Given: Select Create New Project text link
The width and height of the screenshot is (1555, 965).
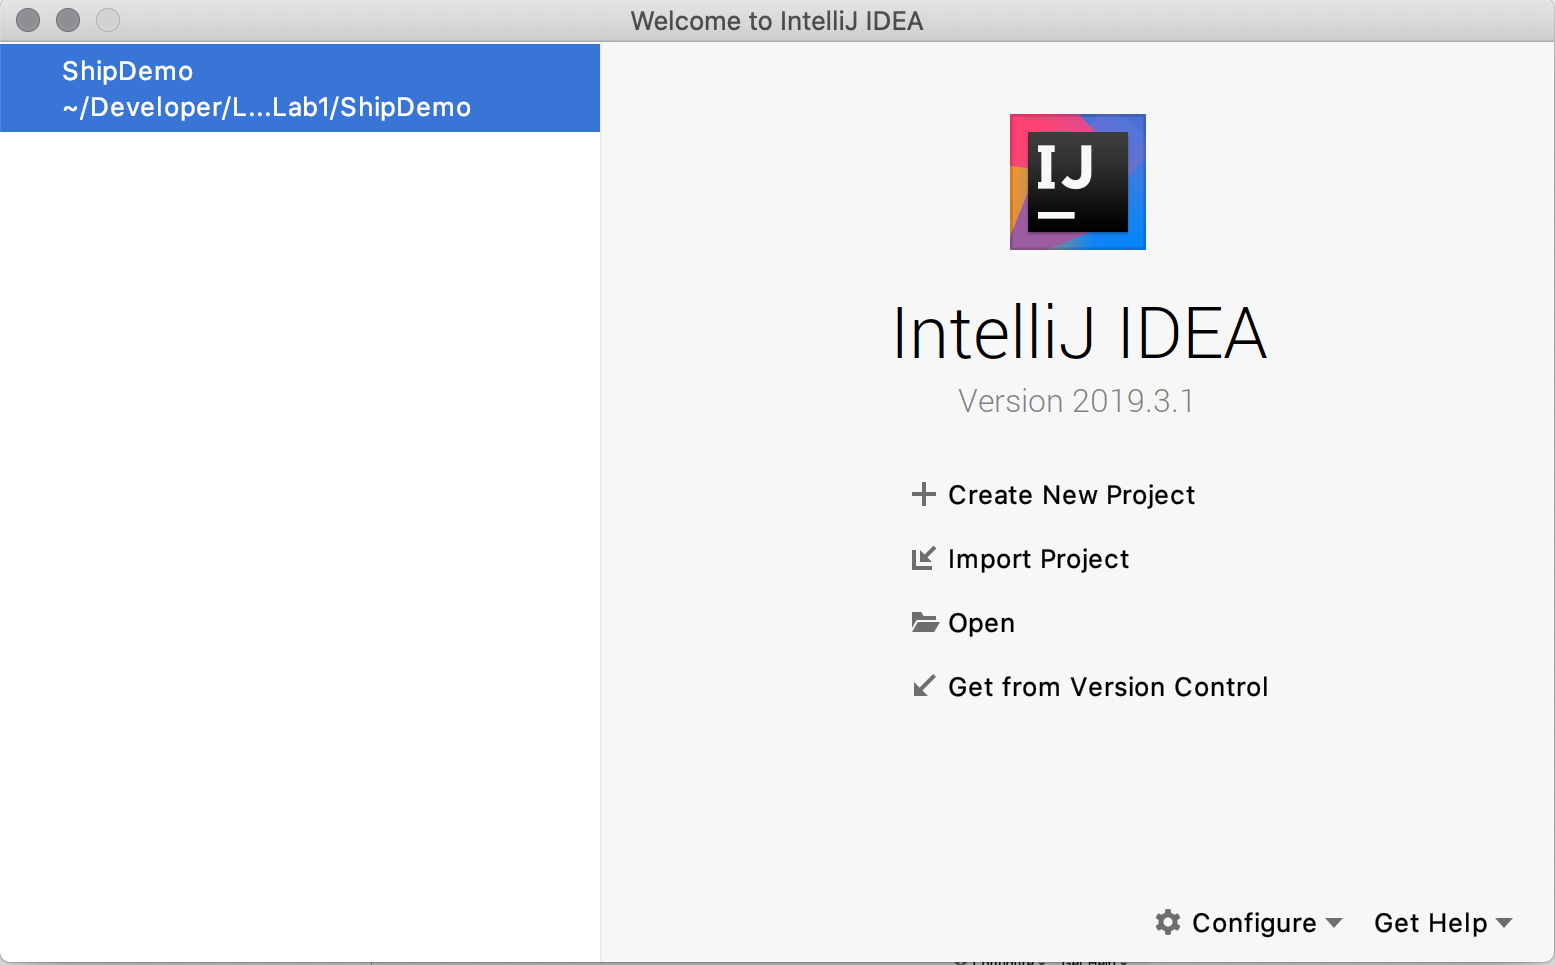Looking at the screenshot, I should [1071, 495].
